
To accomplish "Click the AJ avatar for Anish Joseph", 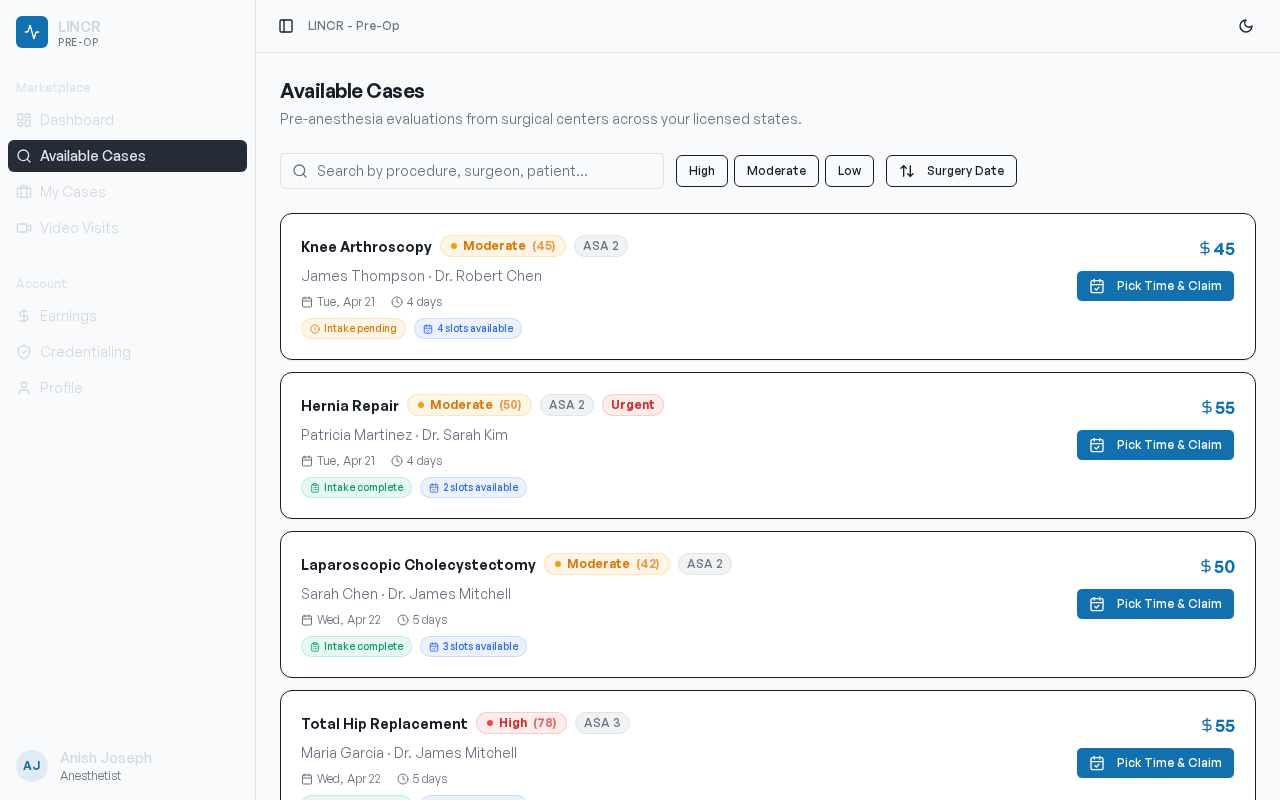I will click(31, 766).
